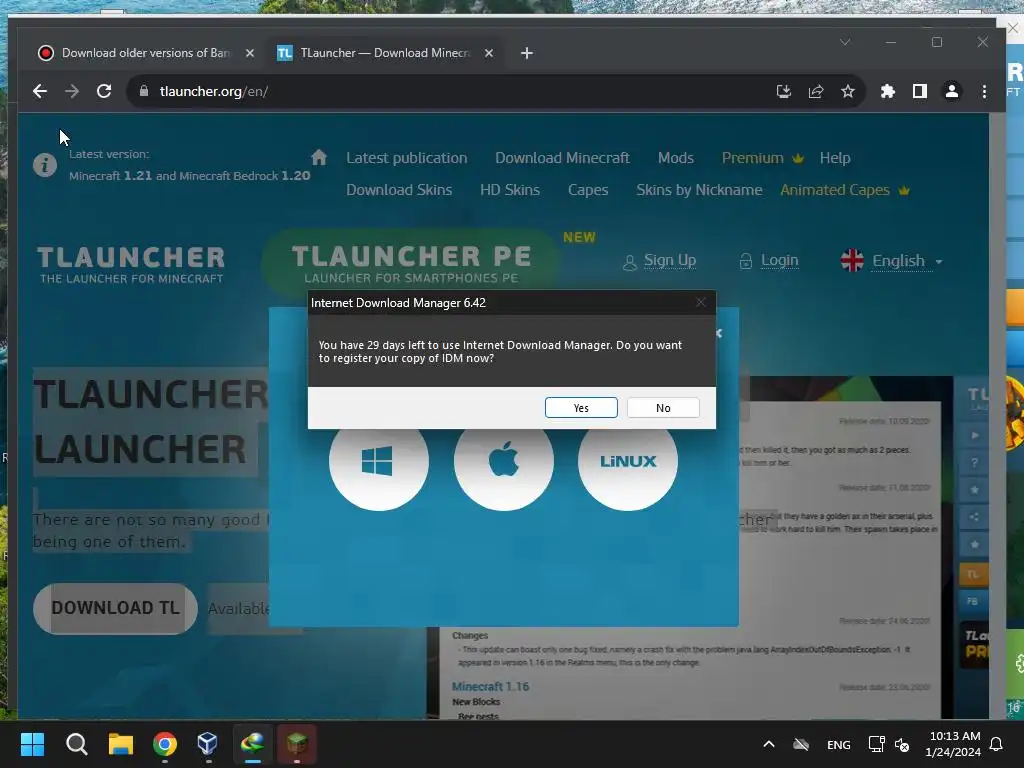
Task: Go forward with the browser forward arrow
Action: tap(72, 91)
